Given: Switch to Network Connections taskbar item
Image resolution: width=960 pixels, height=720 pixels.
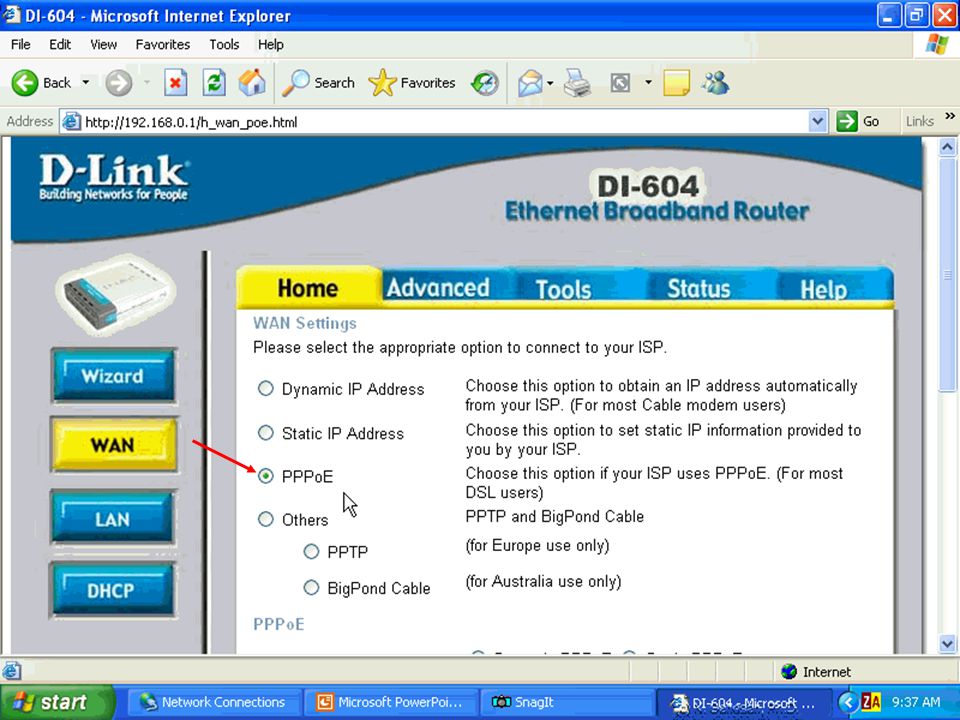Looking at the screenshot, I should click(x=213, y=702).
